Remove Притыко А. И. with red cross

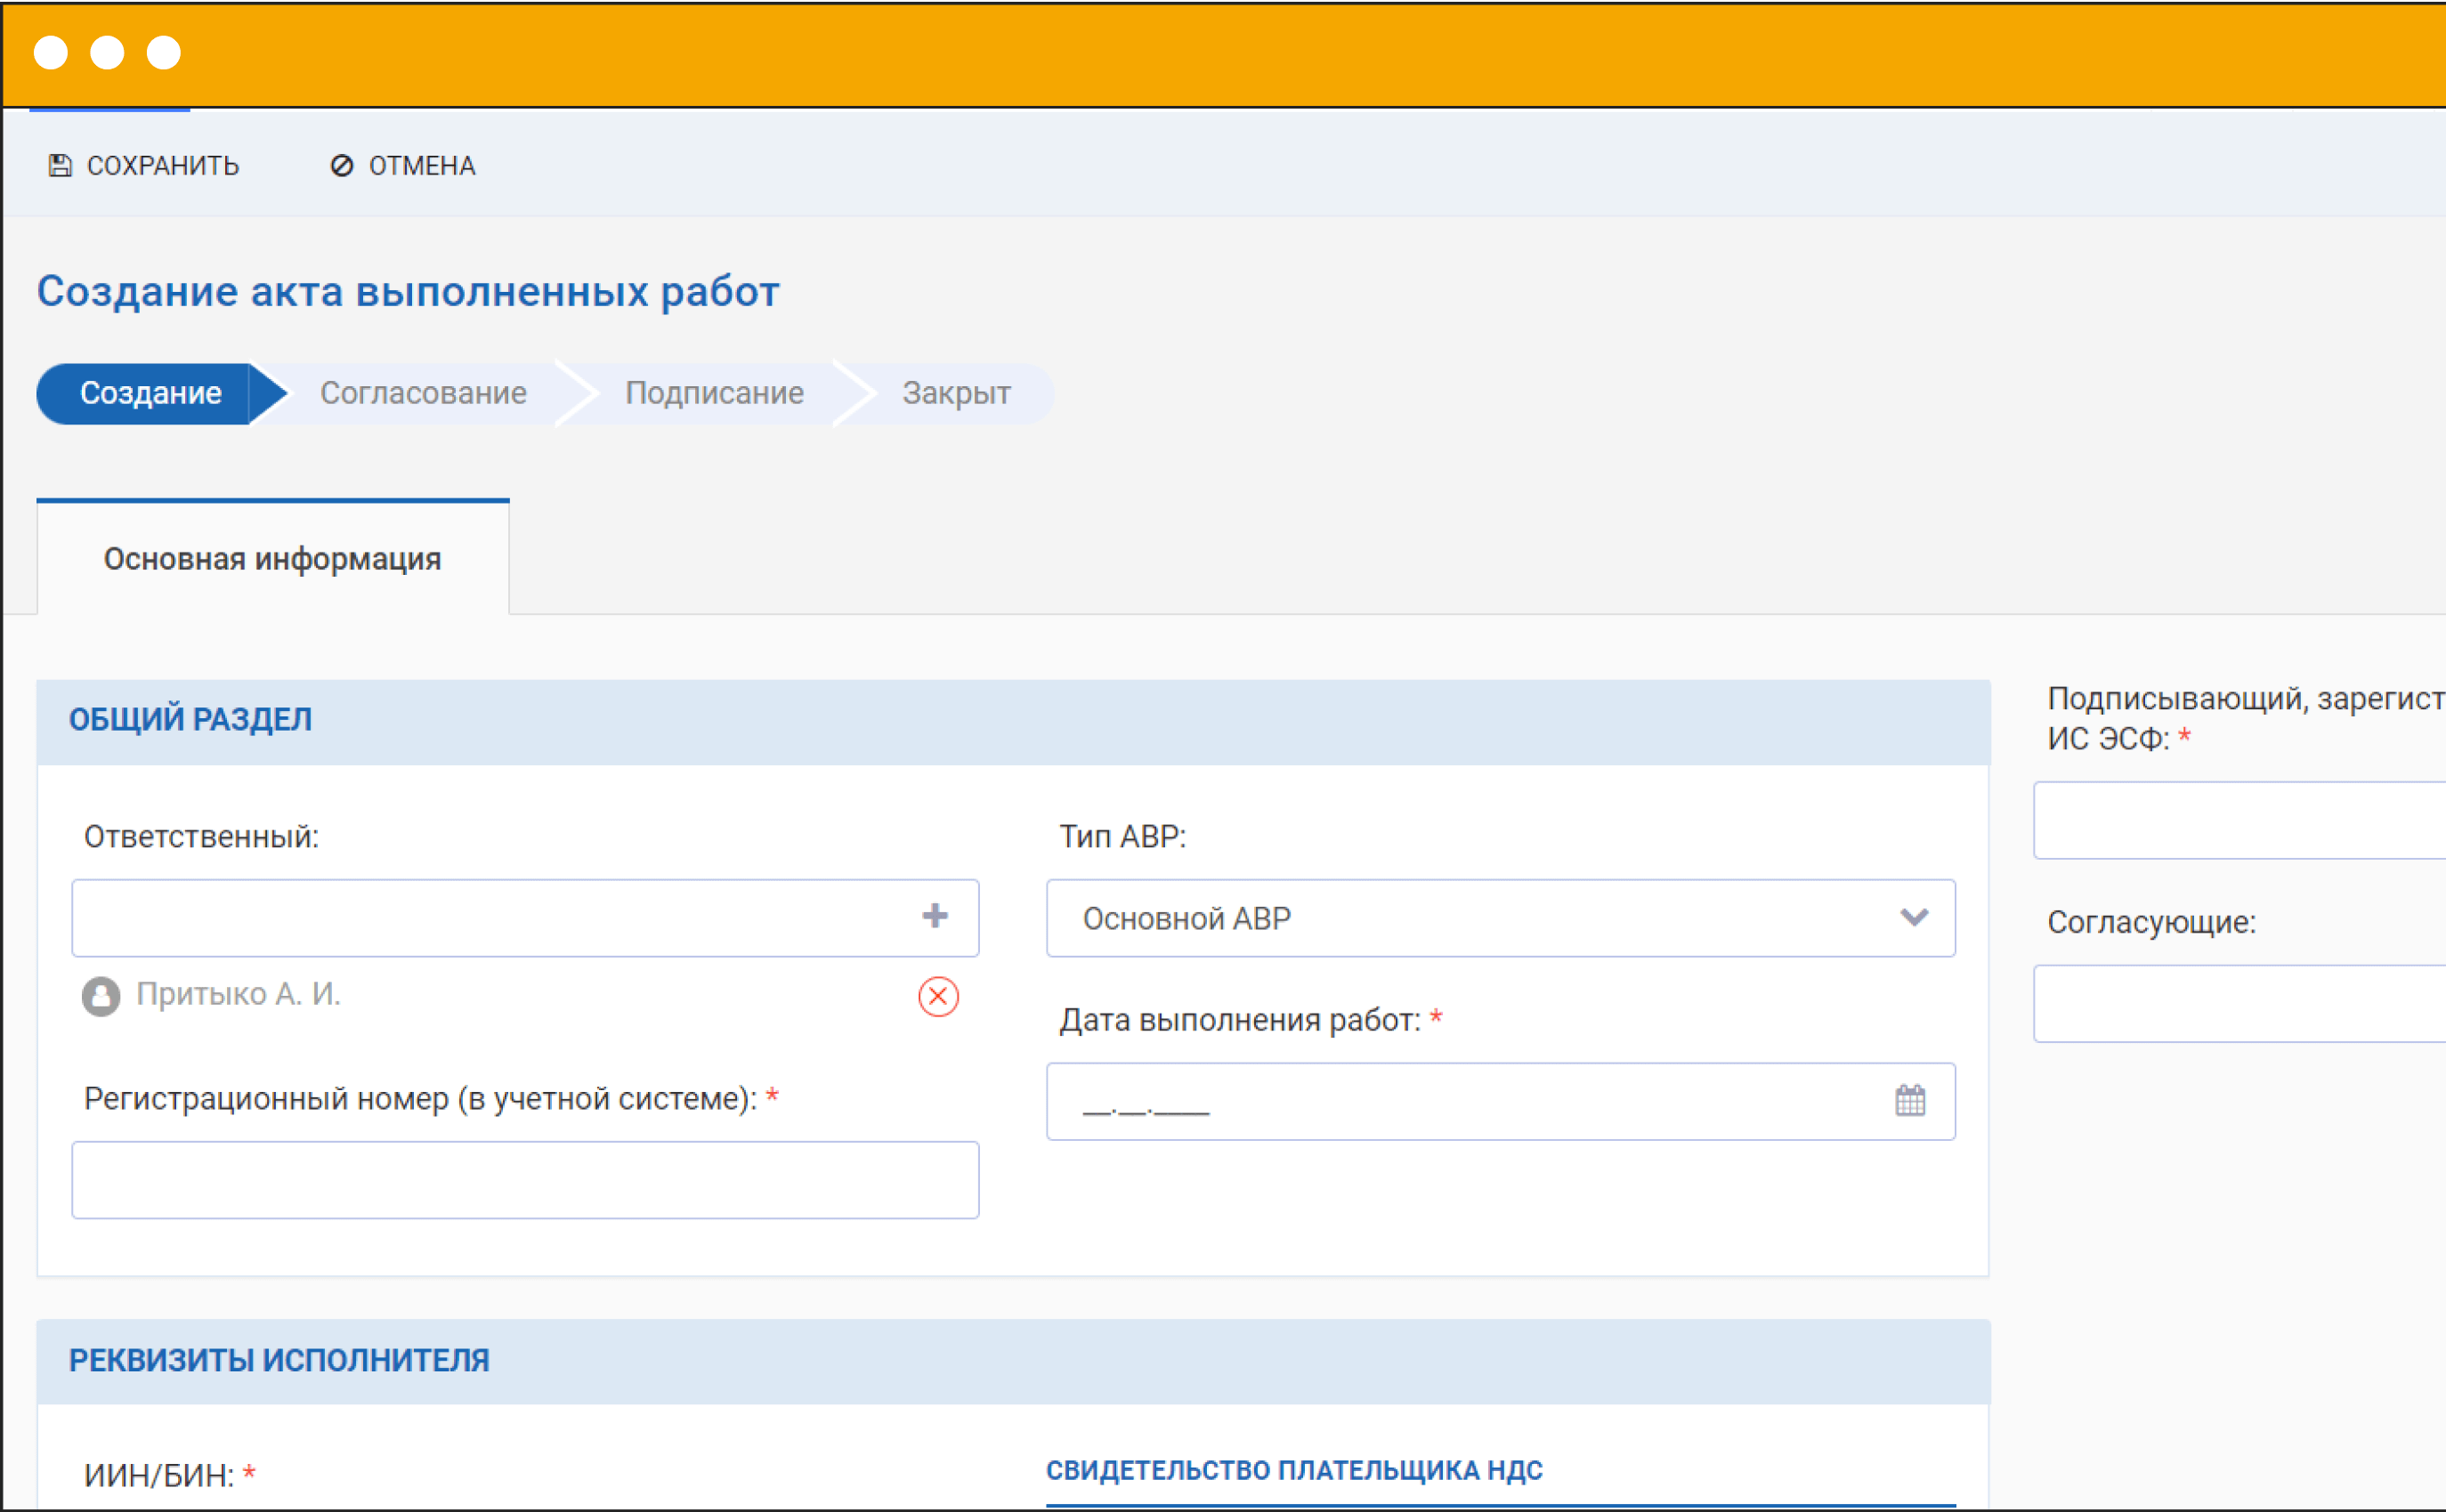[x=938, y=996]
